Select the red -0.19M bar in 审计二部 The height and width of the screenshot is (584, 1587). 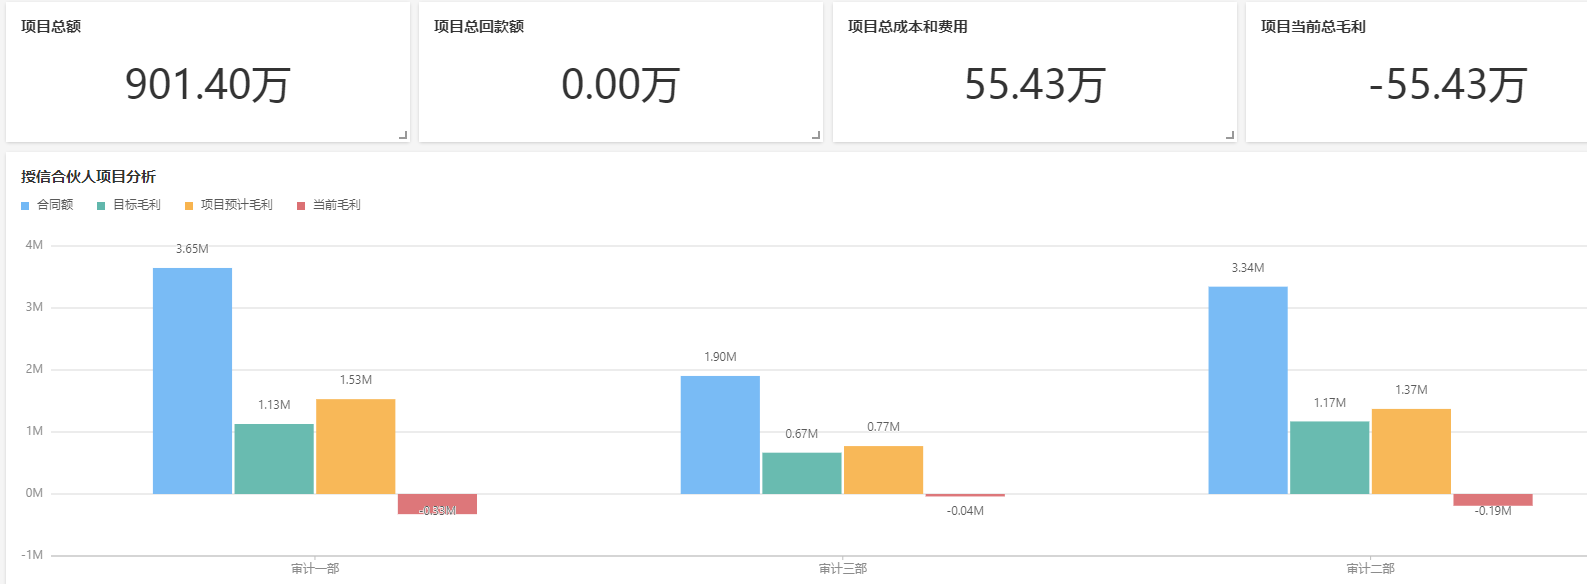pyautogui.click(x=1492, y=499)
